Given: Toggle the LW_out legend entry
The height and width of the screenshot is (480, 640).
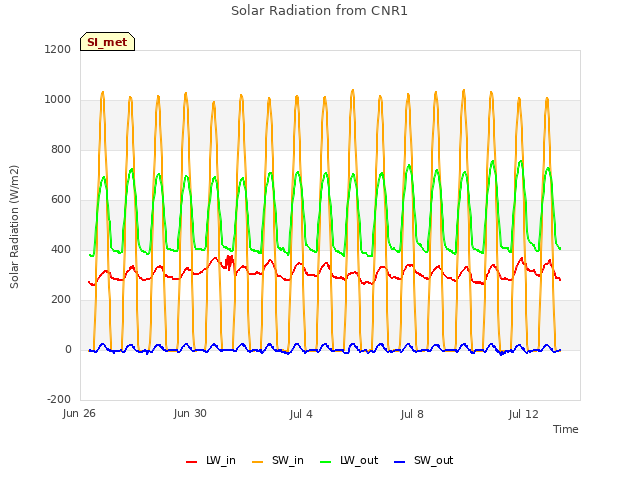Looking at the screenshot, I should tap(349, 460).
